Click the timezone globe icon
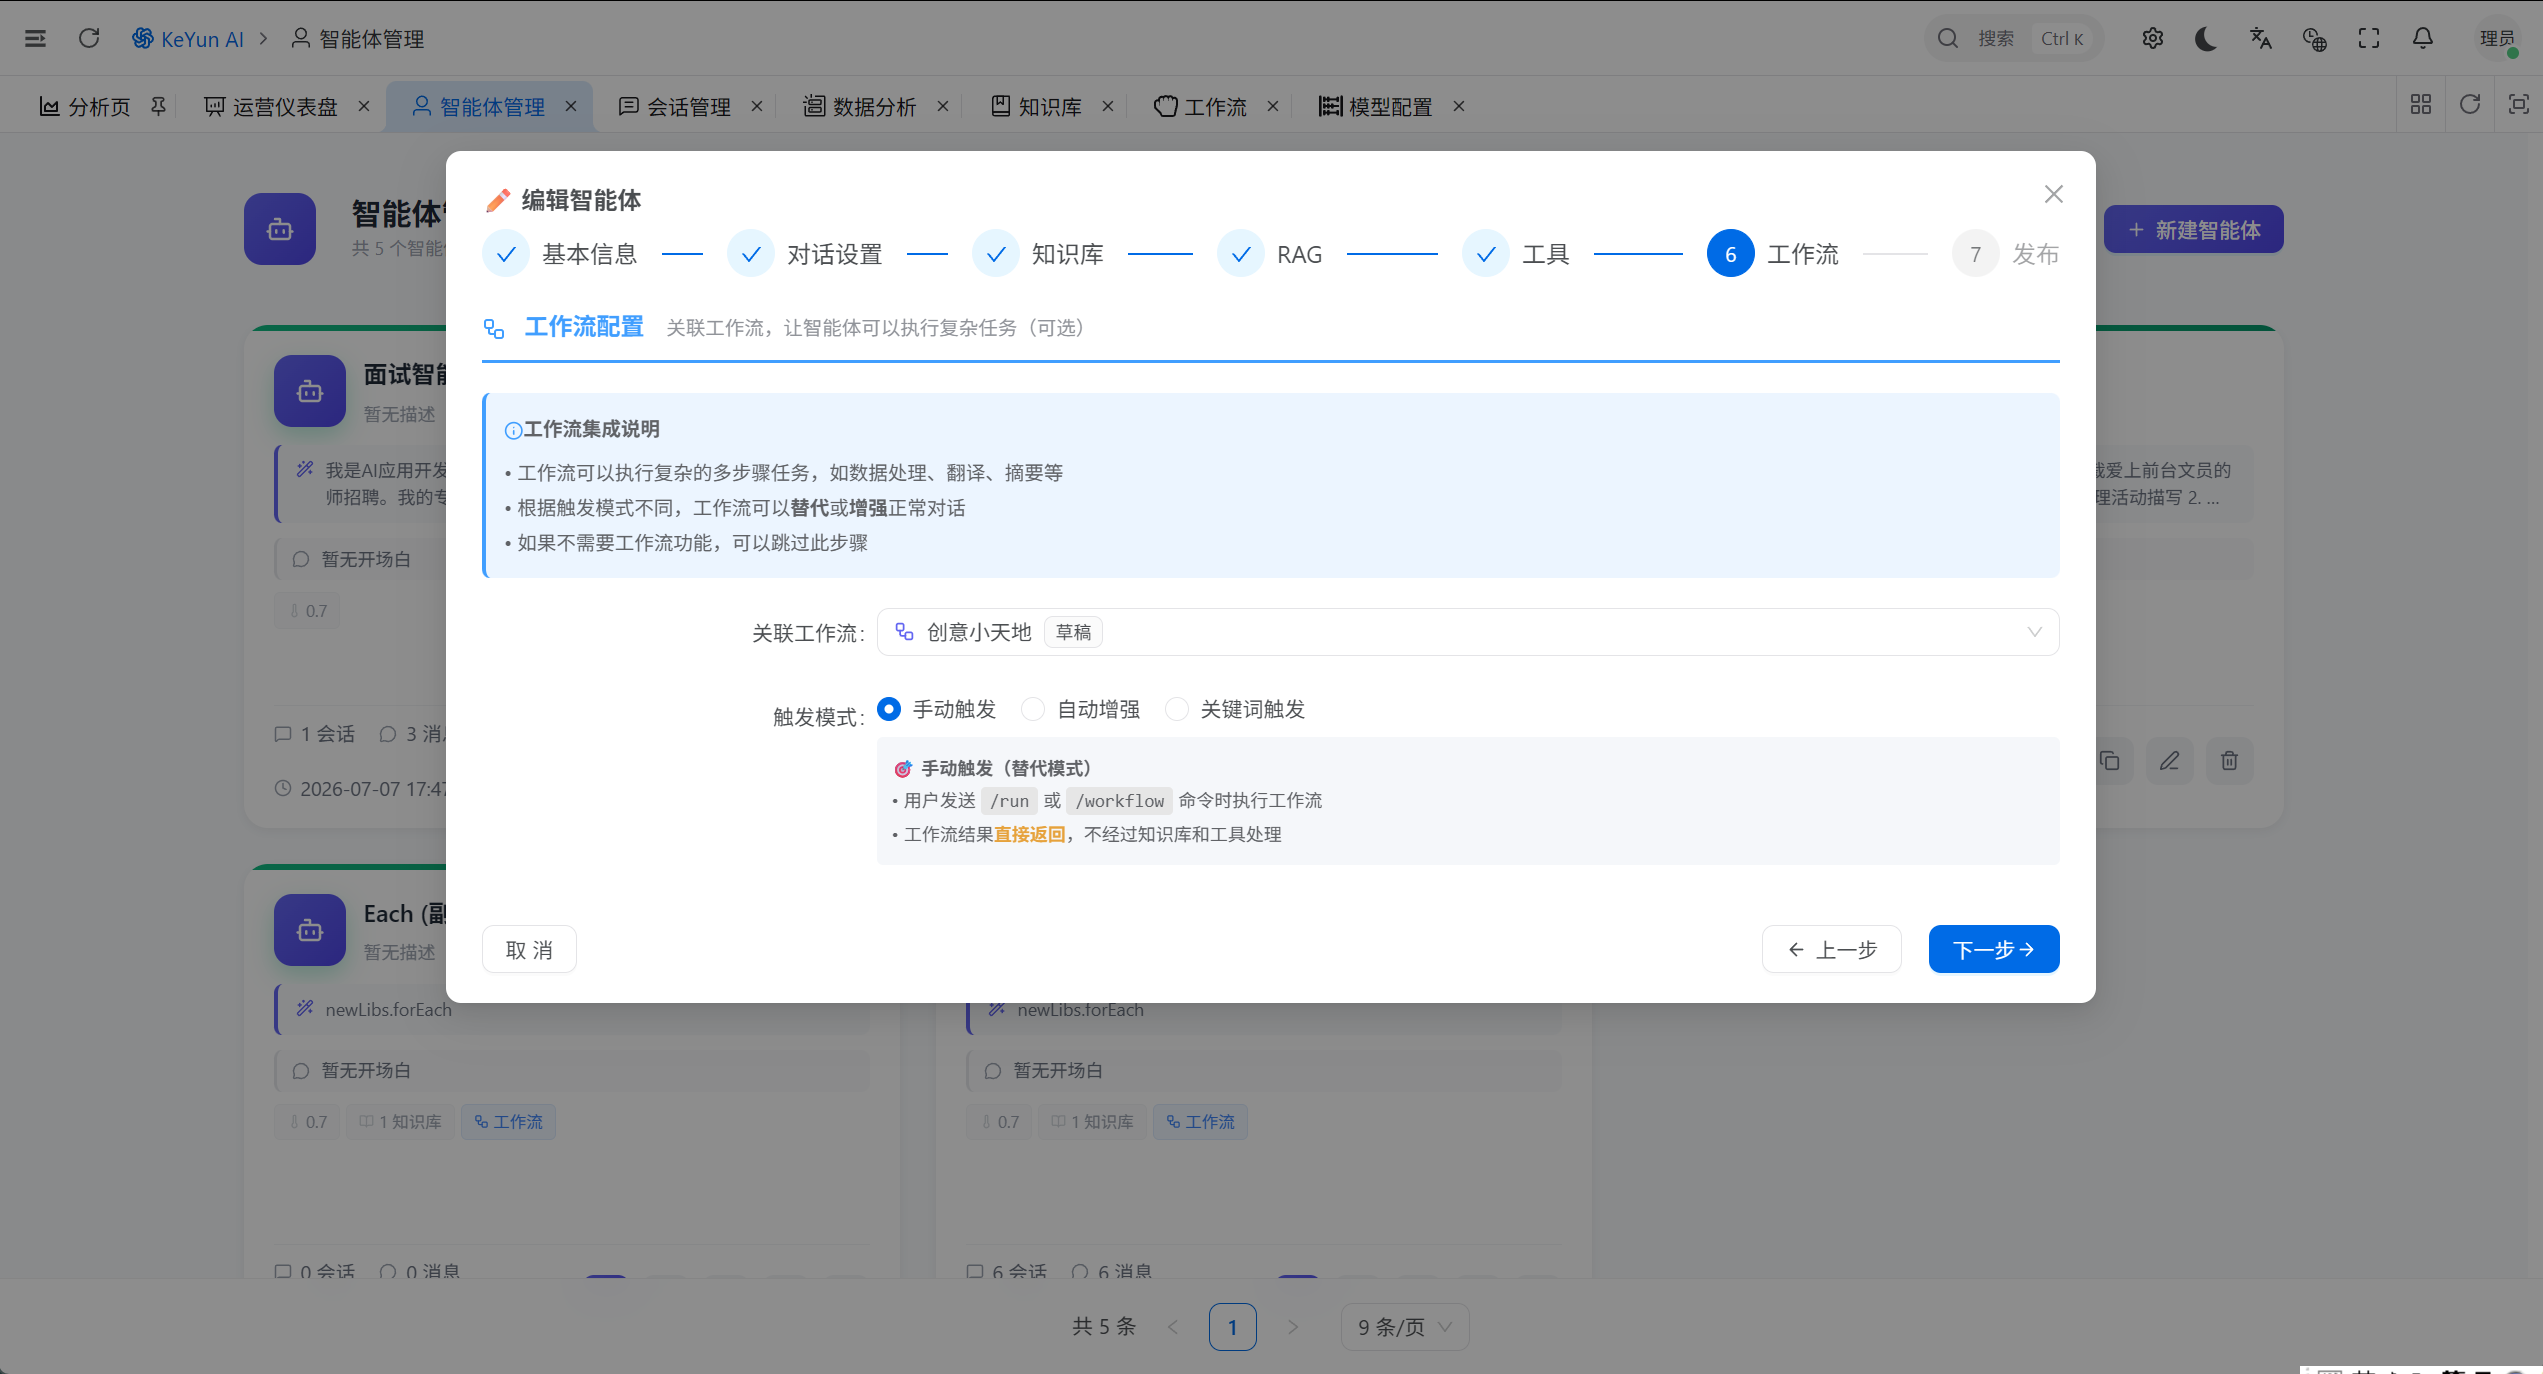 (2314, 38)
